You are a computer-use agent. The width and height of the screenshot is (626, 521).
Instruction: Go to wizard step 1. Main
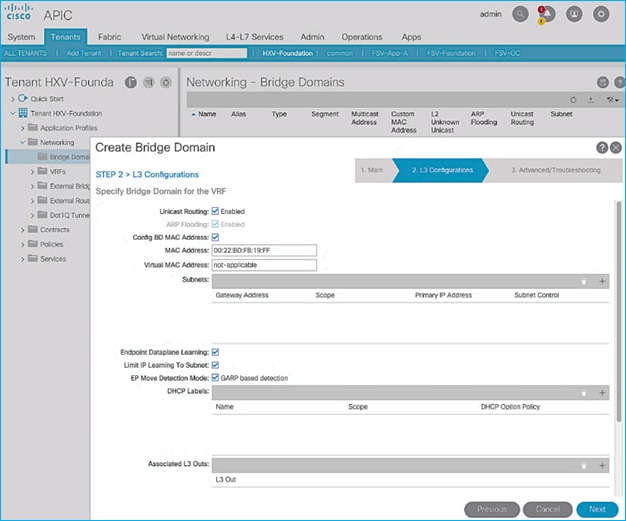[x=372, y=170]
